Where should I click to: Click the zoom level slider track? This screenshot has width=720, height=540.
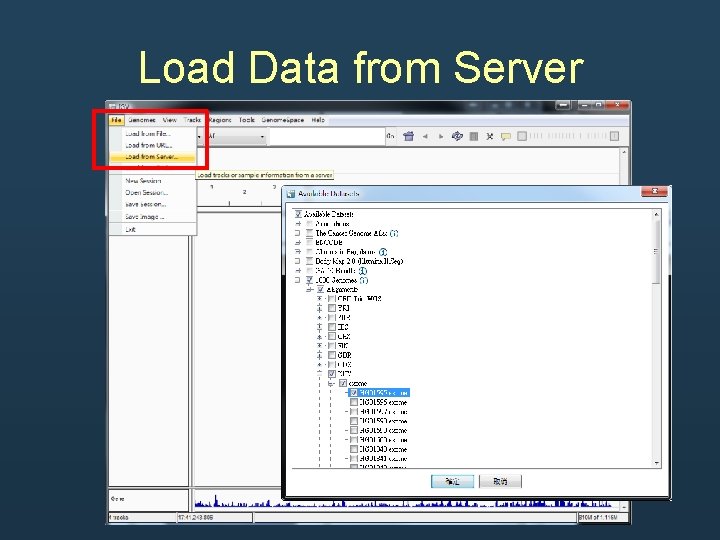click(x=568, y=136)
